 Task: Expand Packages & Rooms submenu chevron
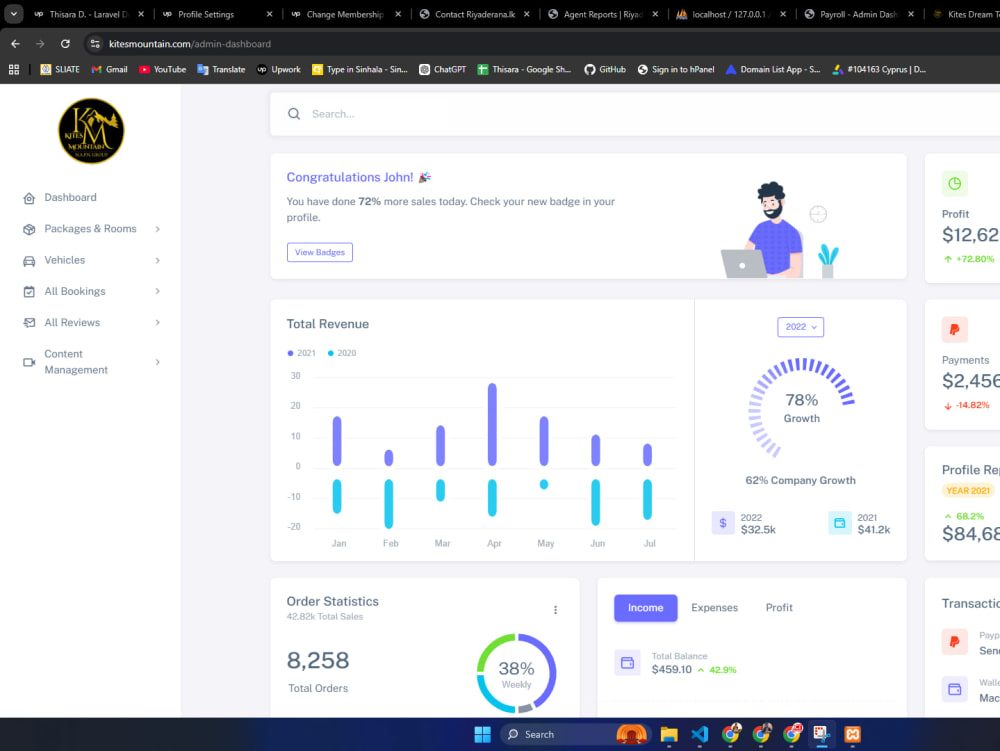(158, 229)
